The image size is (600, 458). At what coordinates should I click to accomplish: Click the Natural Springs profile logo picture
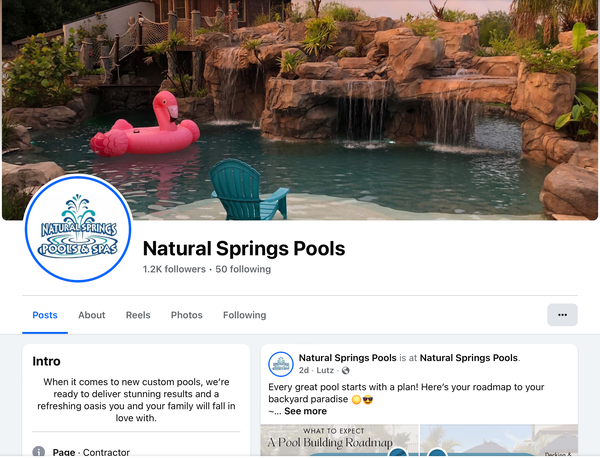(x=78, y=228)
